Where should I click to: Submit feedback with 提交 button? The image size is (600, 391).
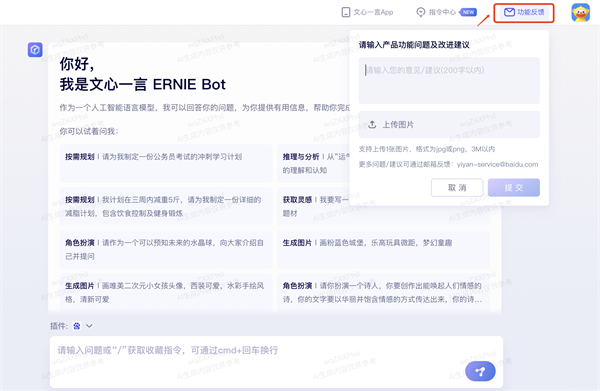pos(514,187)
